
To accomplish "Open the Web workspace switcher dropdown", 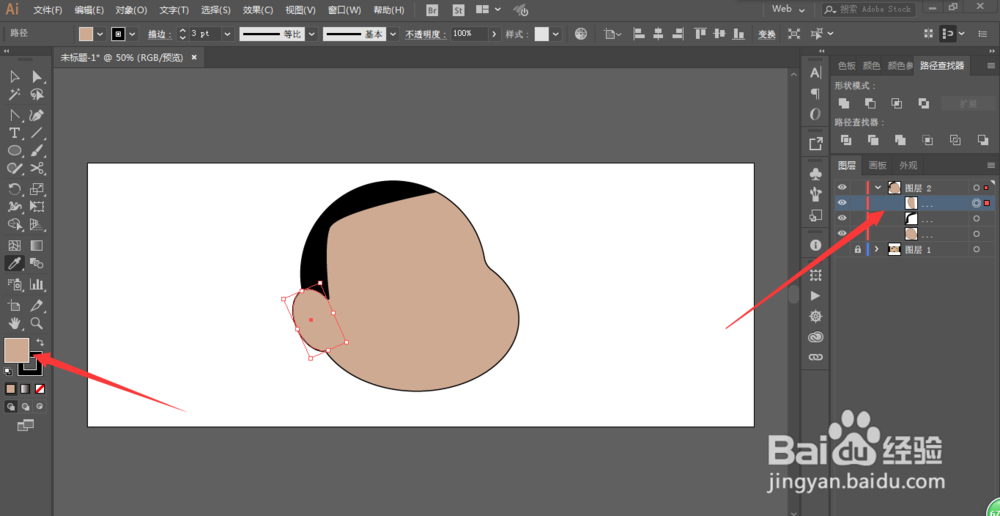I will coord(801,10).
